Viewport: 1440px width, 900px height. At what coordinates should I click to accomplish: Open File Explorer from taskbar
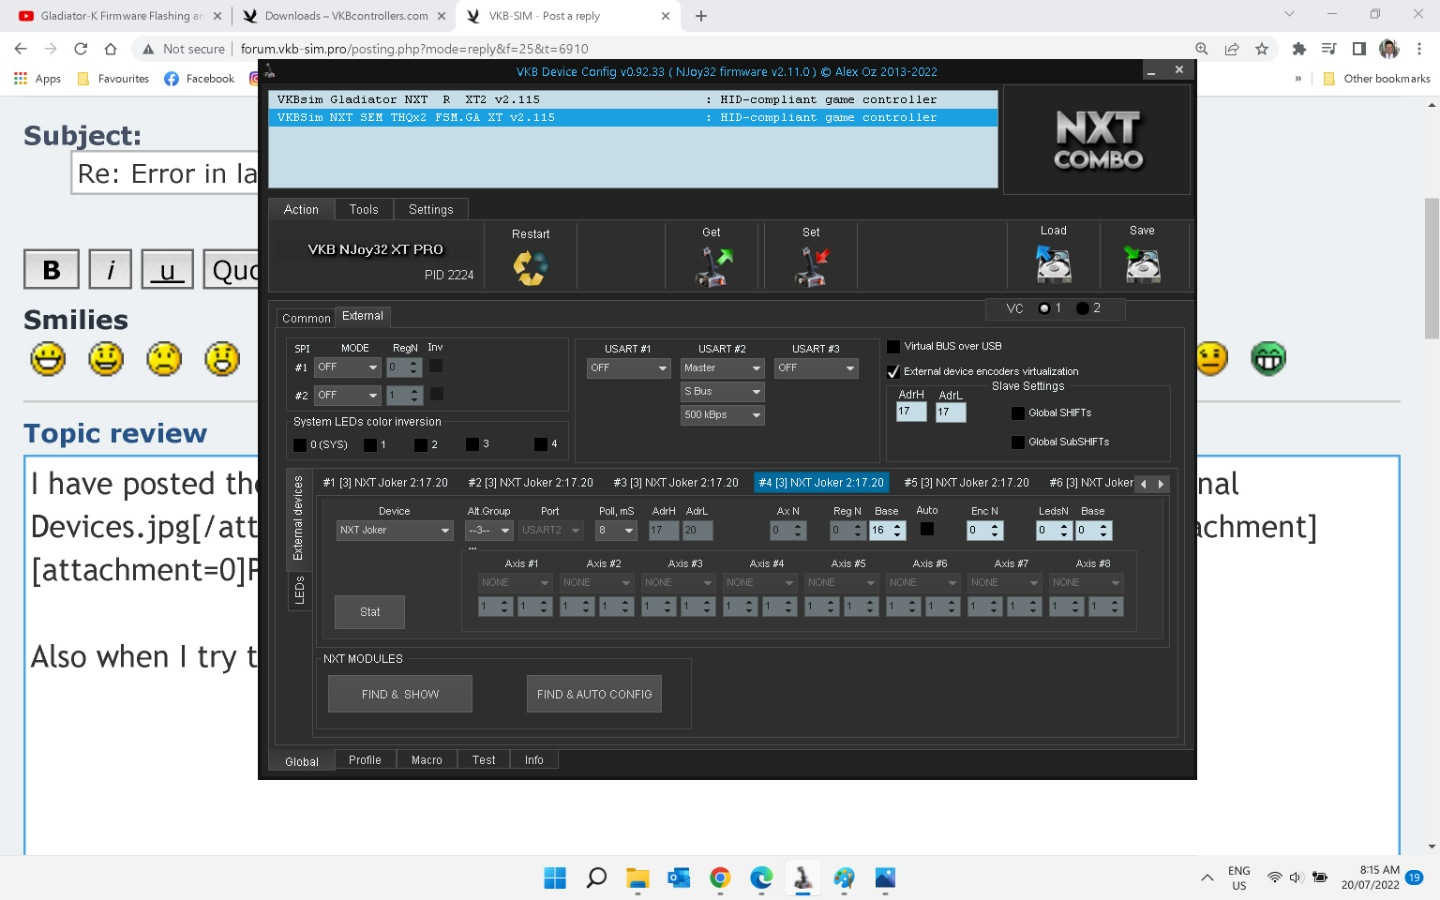637,878
